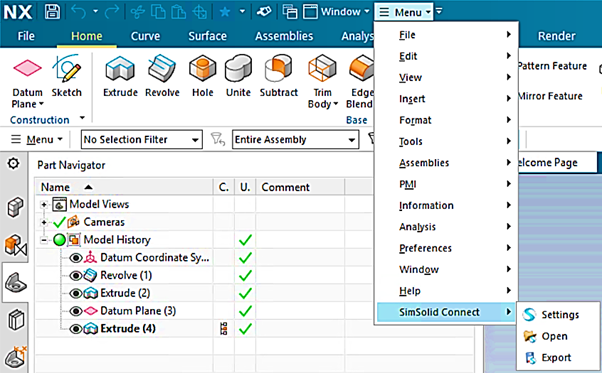
Task: Switch to the Assemblies ribbon tab
Action: coord(284,36)
